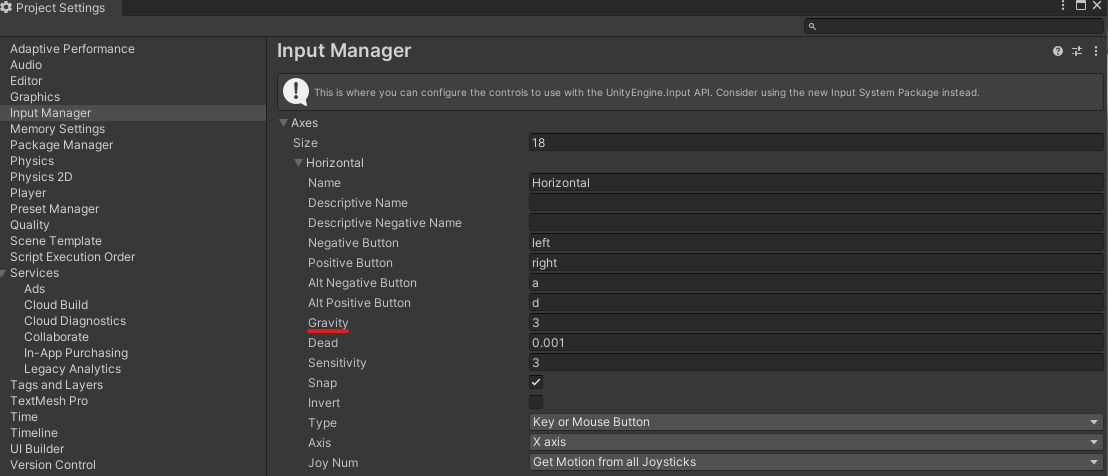Click the warning info icon in the notice box

click(295, 92)
